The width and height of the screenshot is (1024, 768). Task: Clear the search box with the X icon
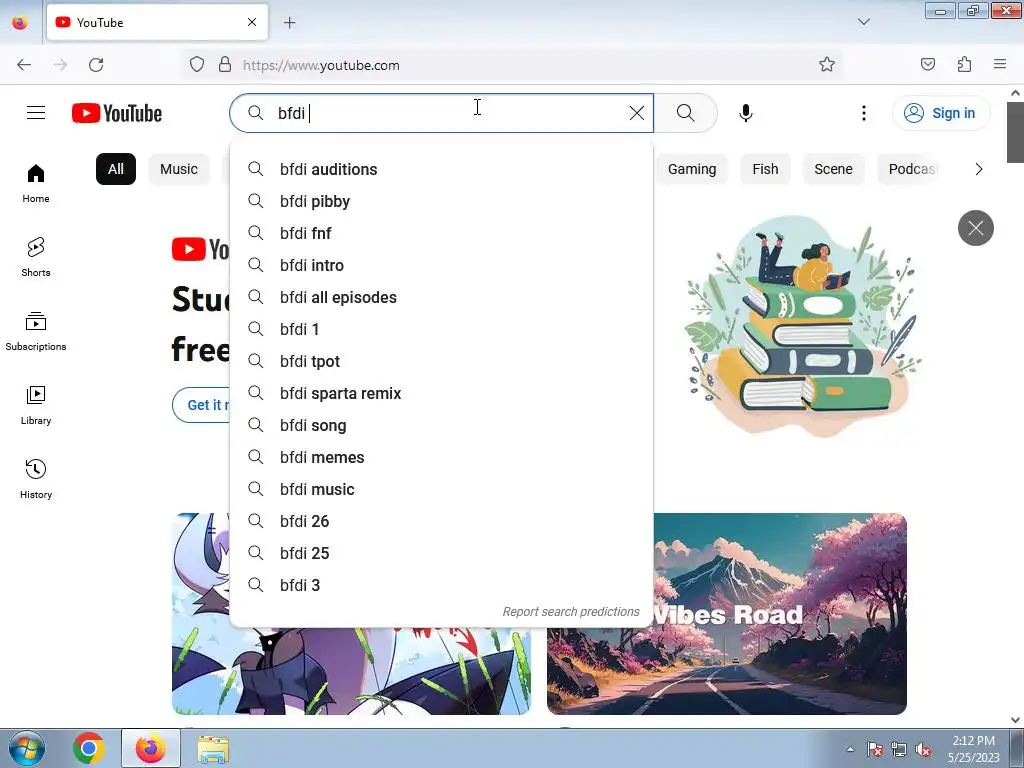(637, 113)
